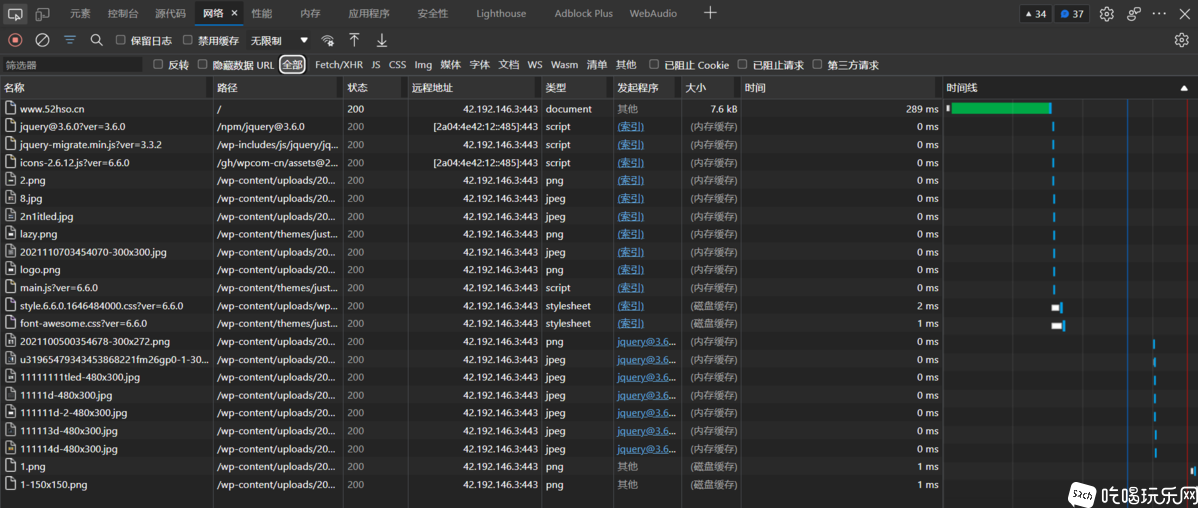Click file icon of main.js row
The width and height of the screenshot is (1198, 508).
(x=10, y=287)
